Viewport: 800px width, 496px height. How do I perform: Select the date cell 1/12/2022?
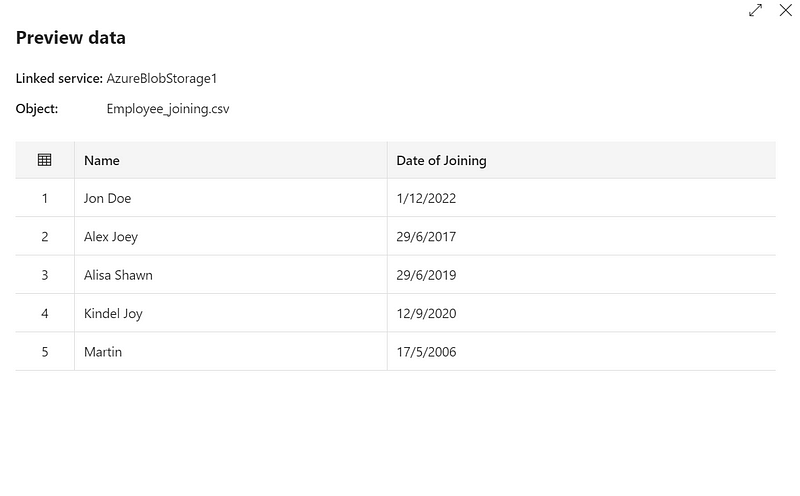point(581,198)
